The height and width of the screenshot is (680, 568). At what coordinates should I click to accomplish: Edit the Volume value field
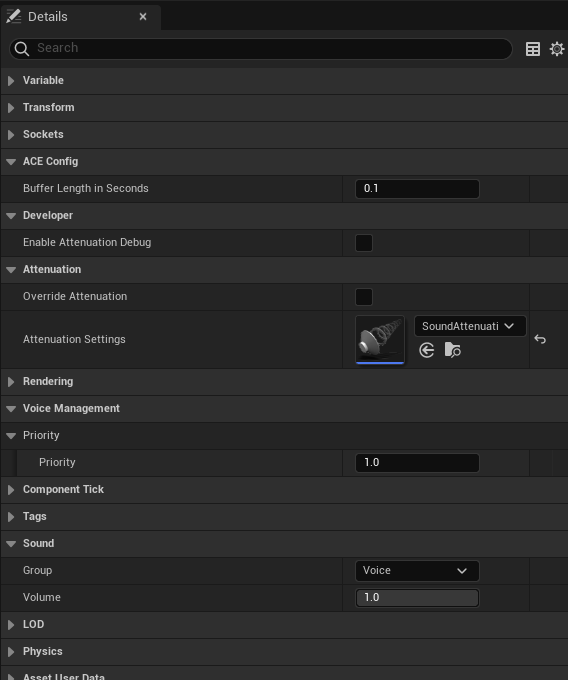417,598
